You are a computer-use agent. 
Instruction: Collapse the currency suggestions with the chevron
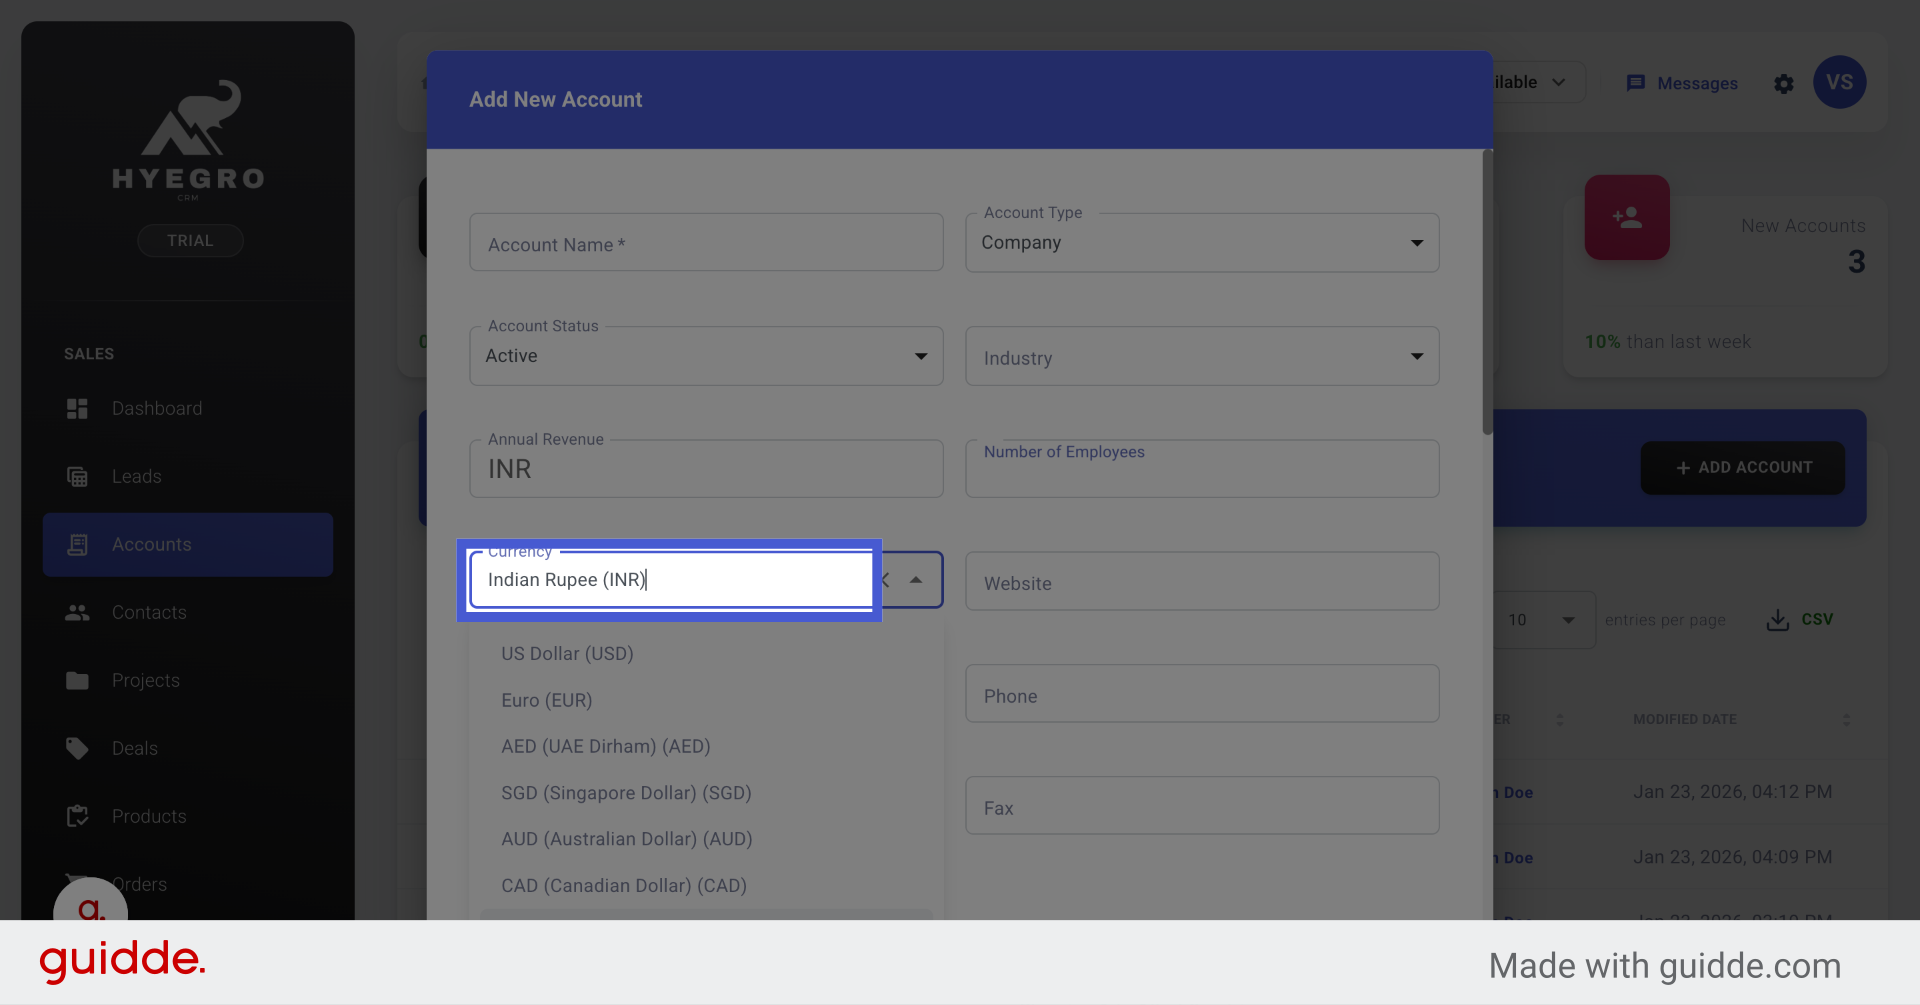(916, 579)
